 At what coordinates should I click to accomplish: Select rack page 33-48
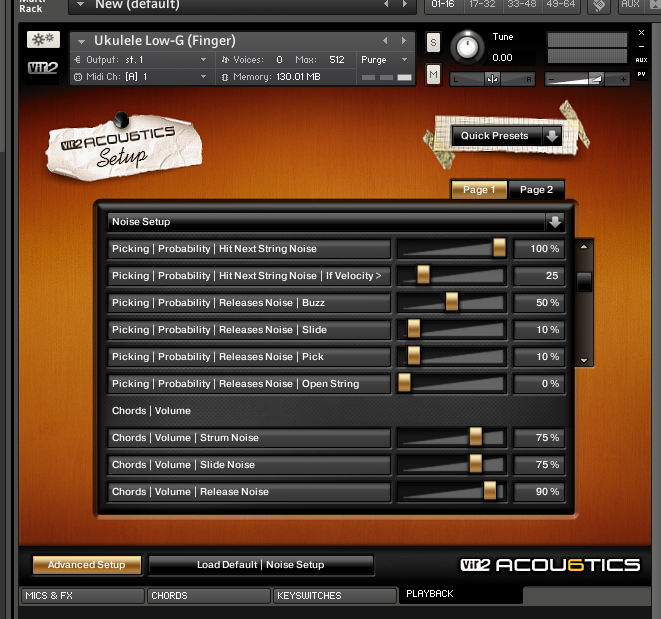point(521,5)
